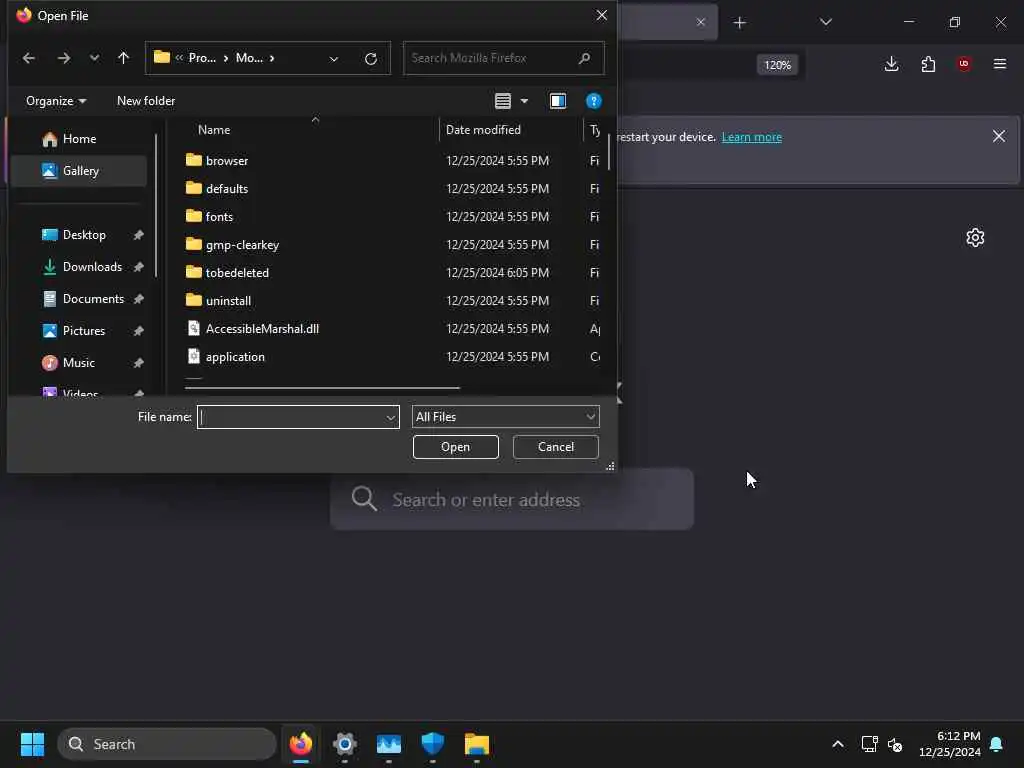This screenshot has height=768, width=1024.
Task: Click the pin icon beside Pictures
Action: pos(138,331)
